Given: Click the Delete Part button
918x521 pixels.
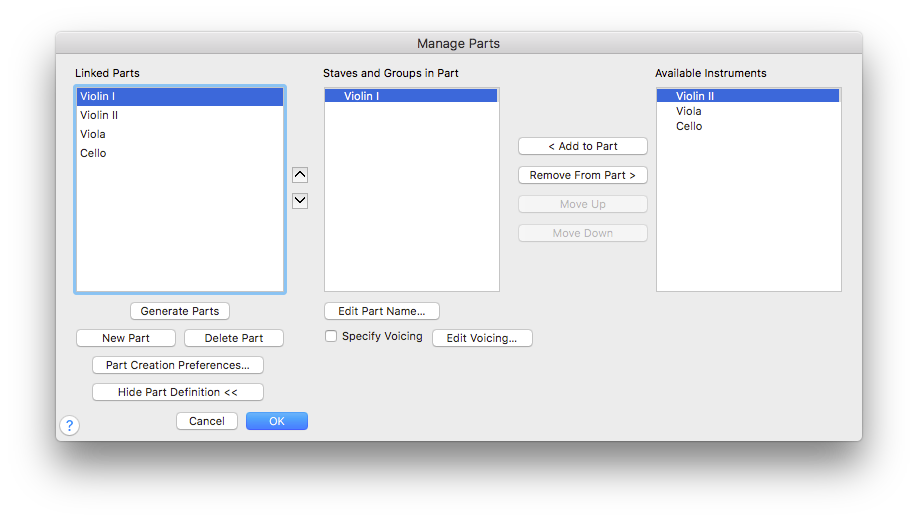Looking at the screenshot, I should (234, 338).
